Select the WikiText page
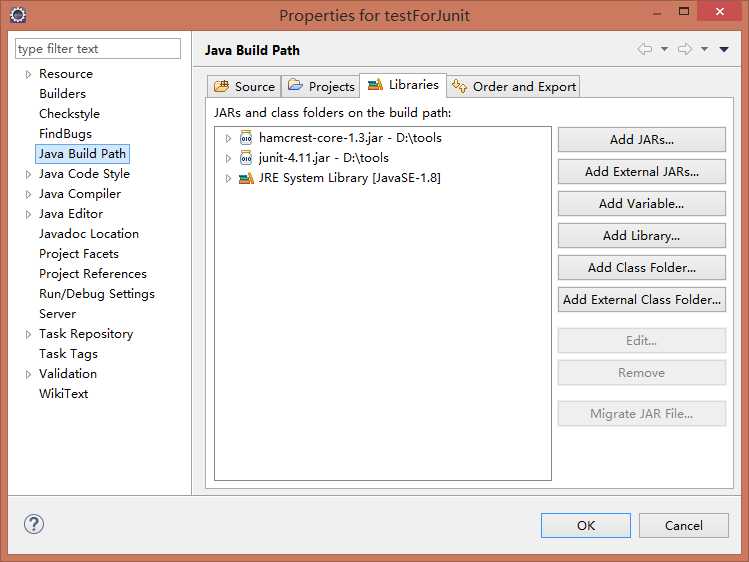Viewport: 749px width, 562px height. tap(64, 393)
